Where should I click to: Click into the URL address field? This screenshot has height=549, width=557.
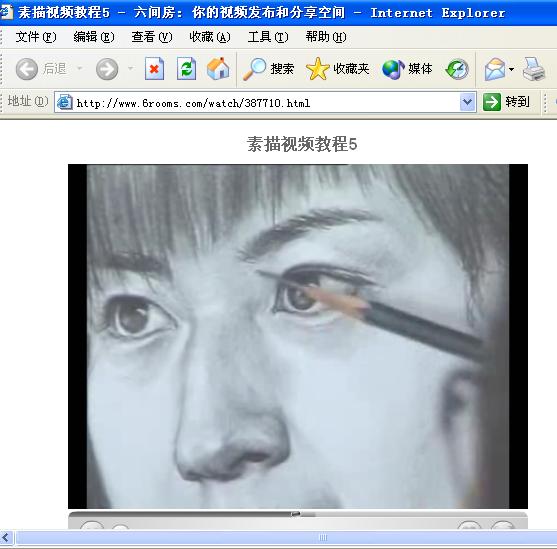[265, 103]
